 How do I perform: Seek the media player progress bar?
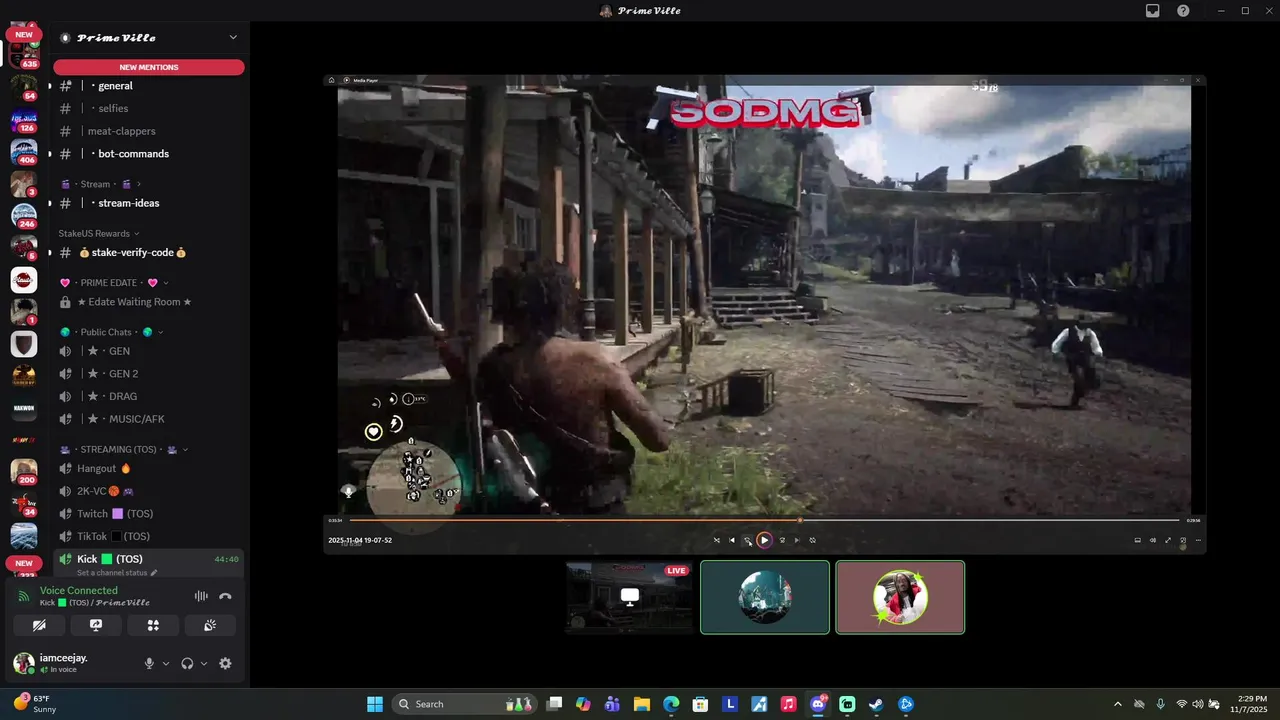[765, 520]
